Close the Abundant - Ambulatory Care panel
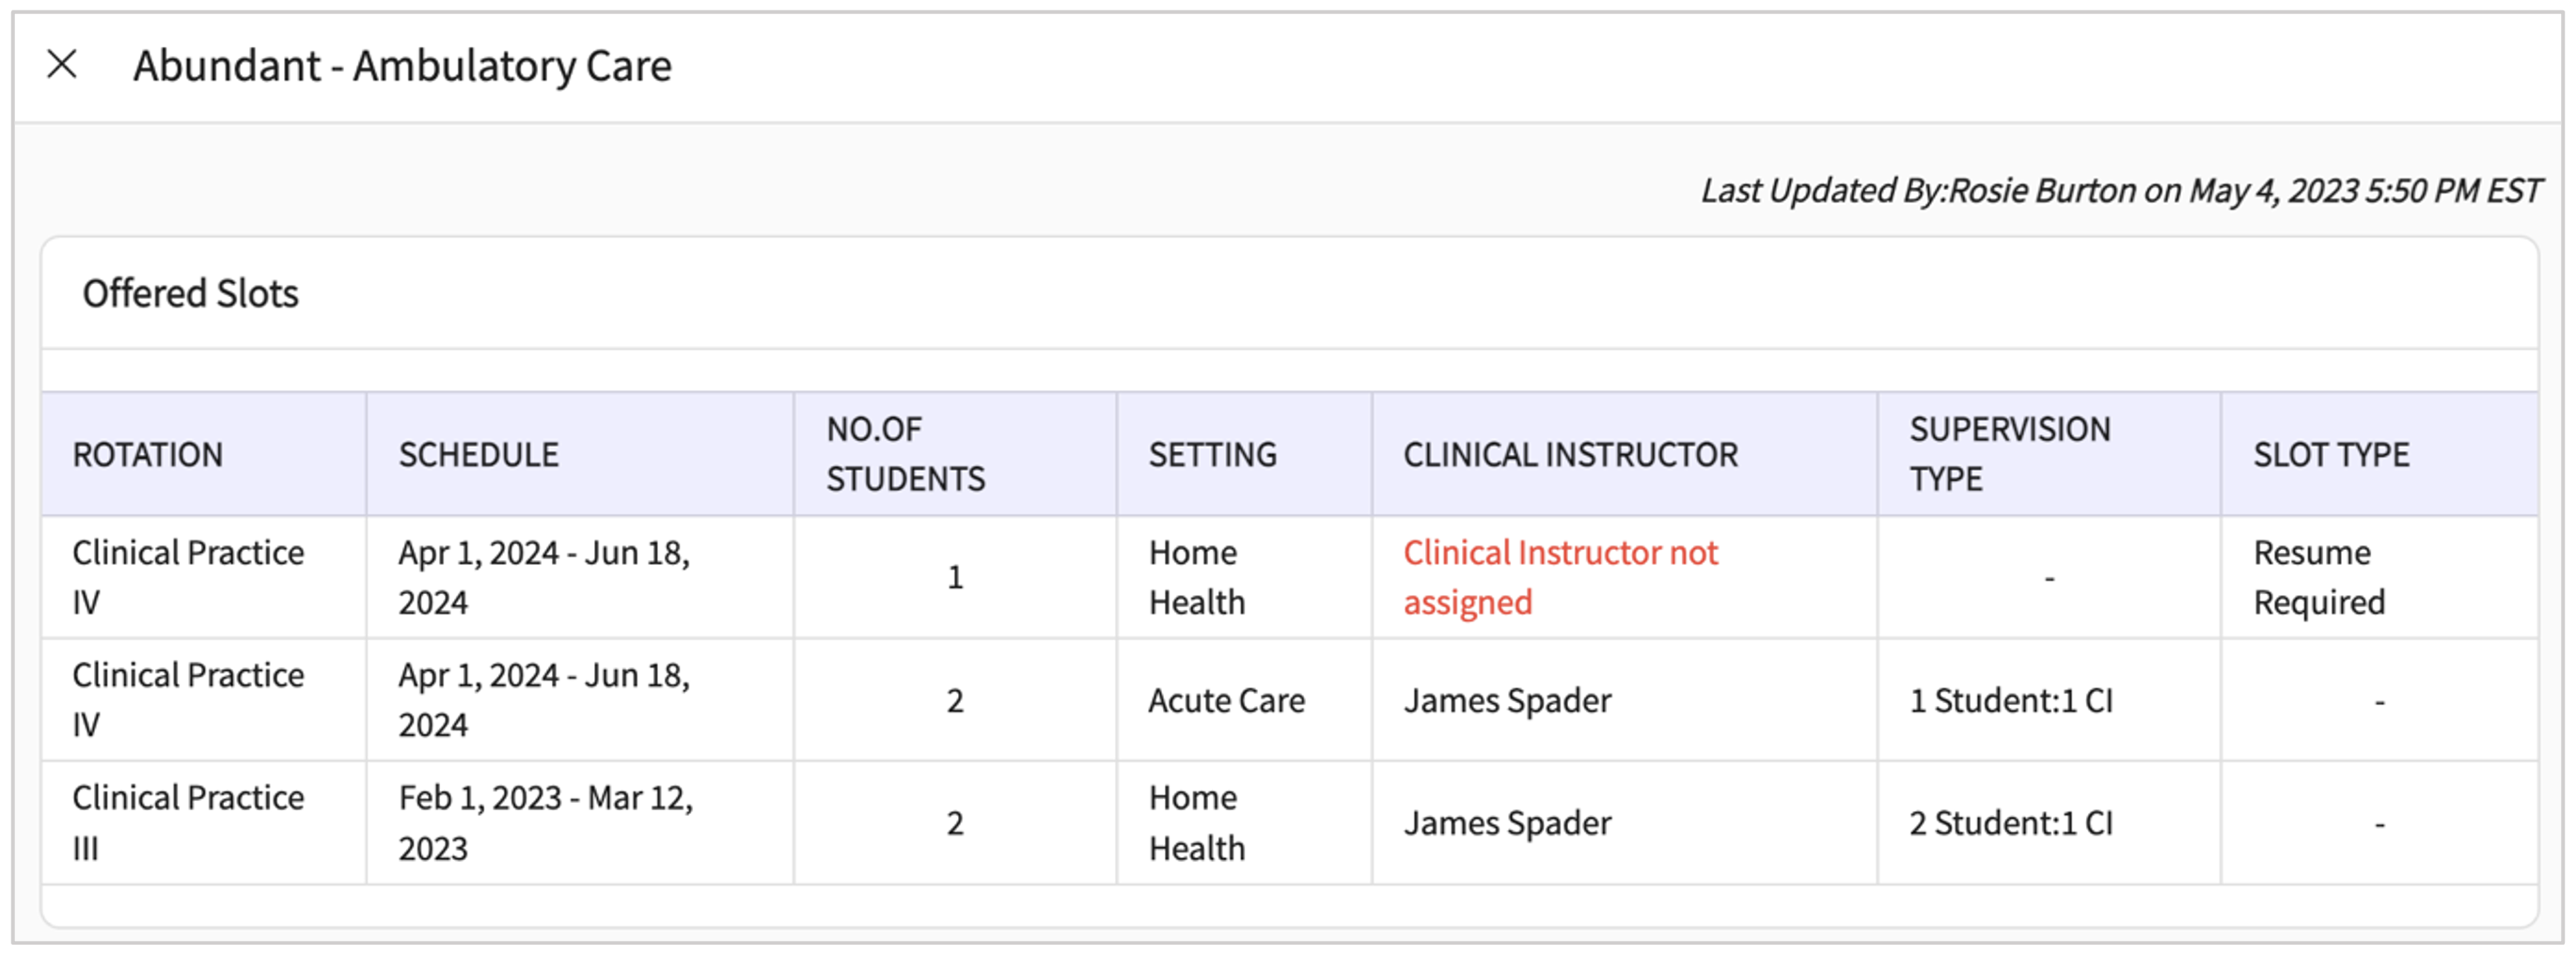This screenshot has width=2576, height=955. tap(62, 65)
